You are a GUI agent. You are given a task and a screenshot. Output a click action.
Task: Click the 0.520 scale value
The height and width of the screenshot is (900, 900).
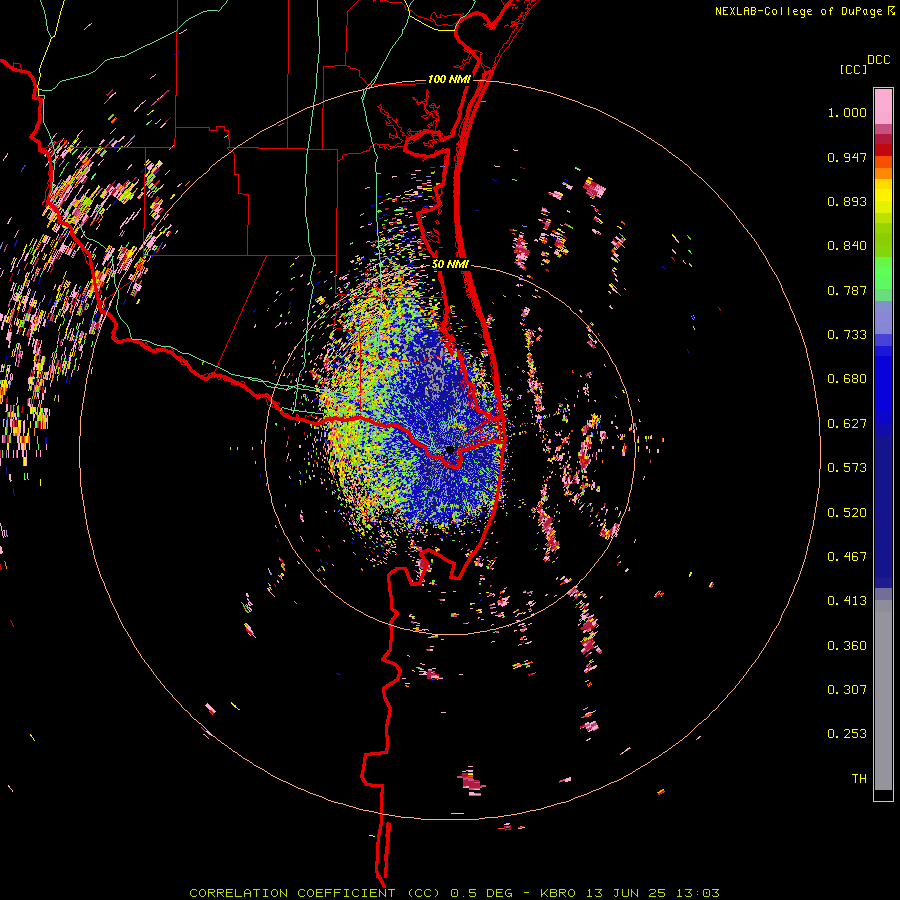[x=847, y=513]
